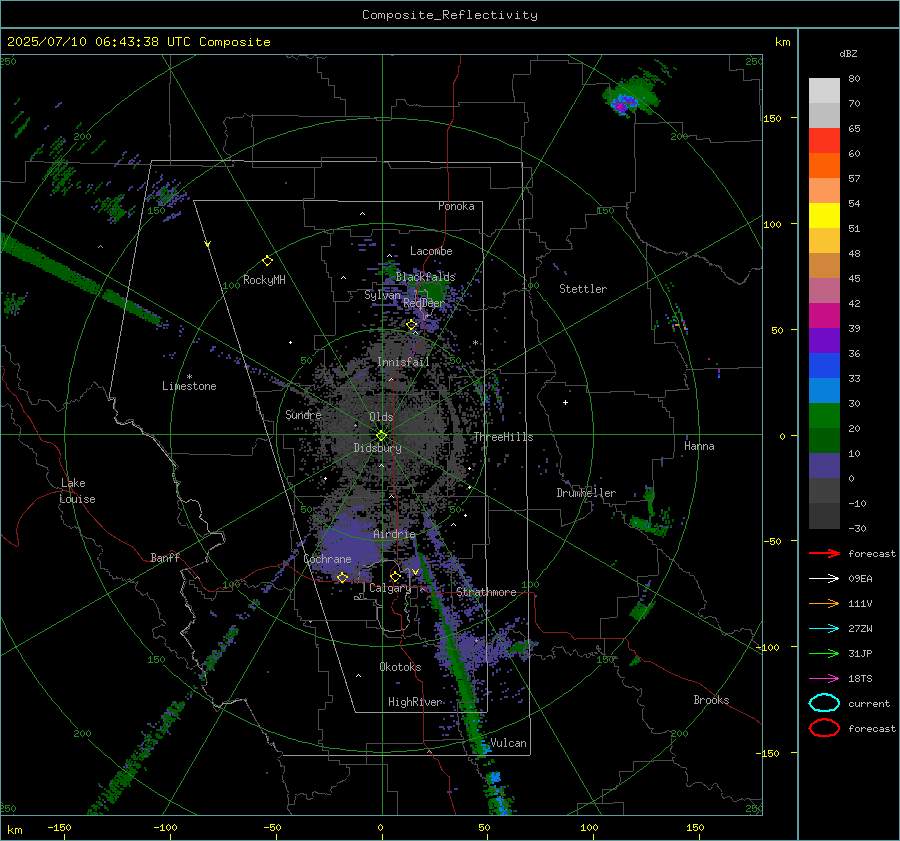Pick magenta swatch between 42 and 39
Image resolution: width=900 pixels, height=841 pixels.
point(824,316)
